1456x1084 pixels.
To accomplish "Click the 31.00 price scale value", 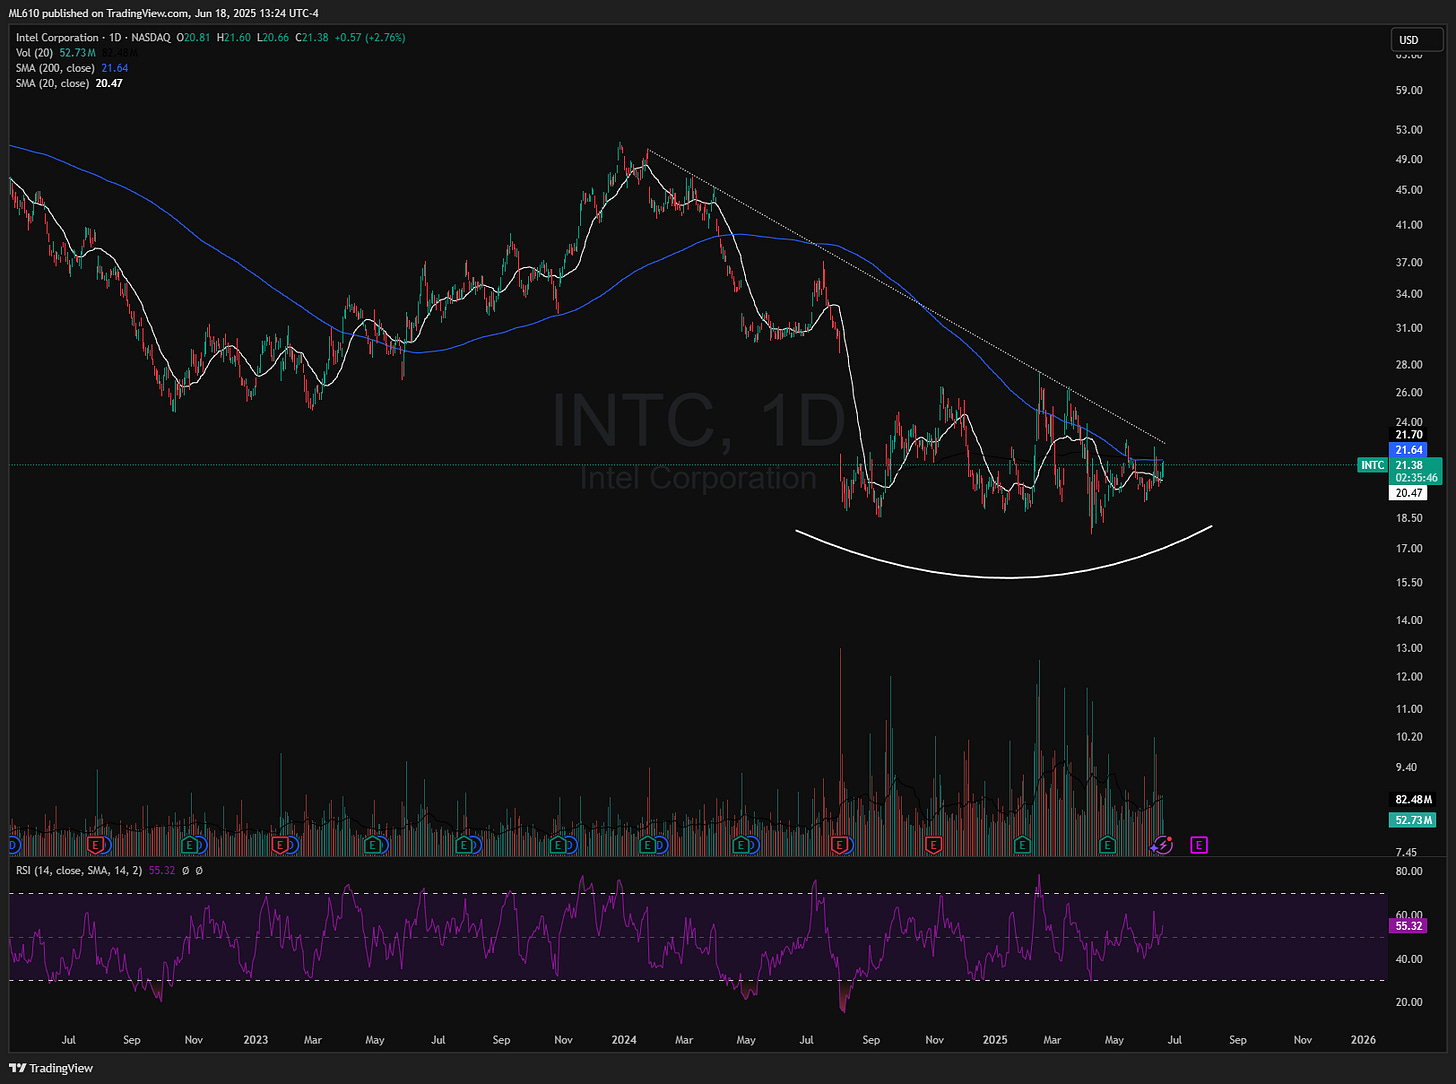I will tap(1409, 328).
